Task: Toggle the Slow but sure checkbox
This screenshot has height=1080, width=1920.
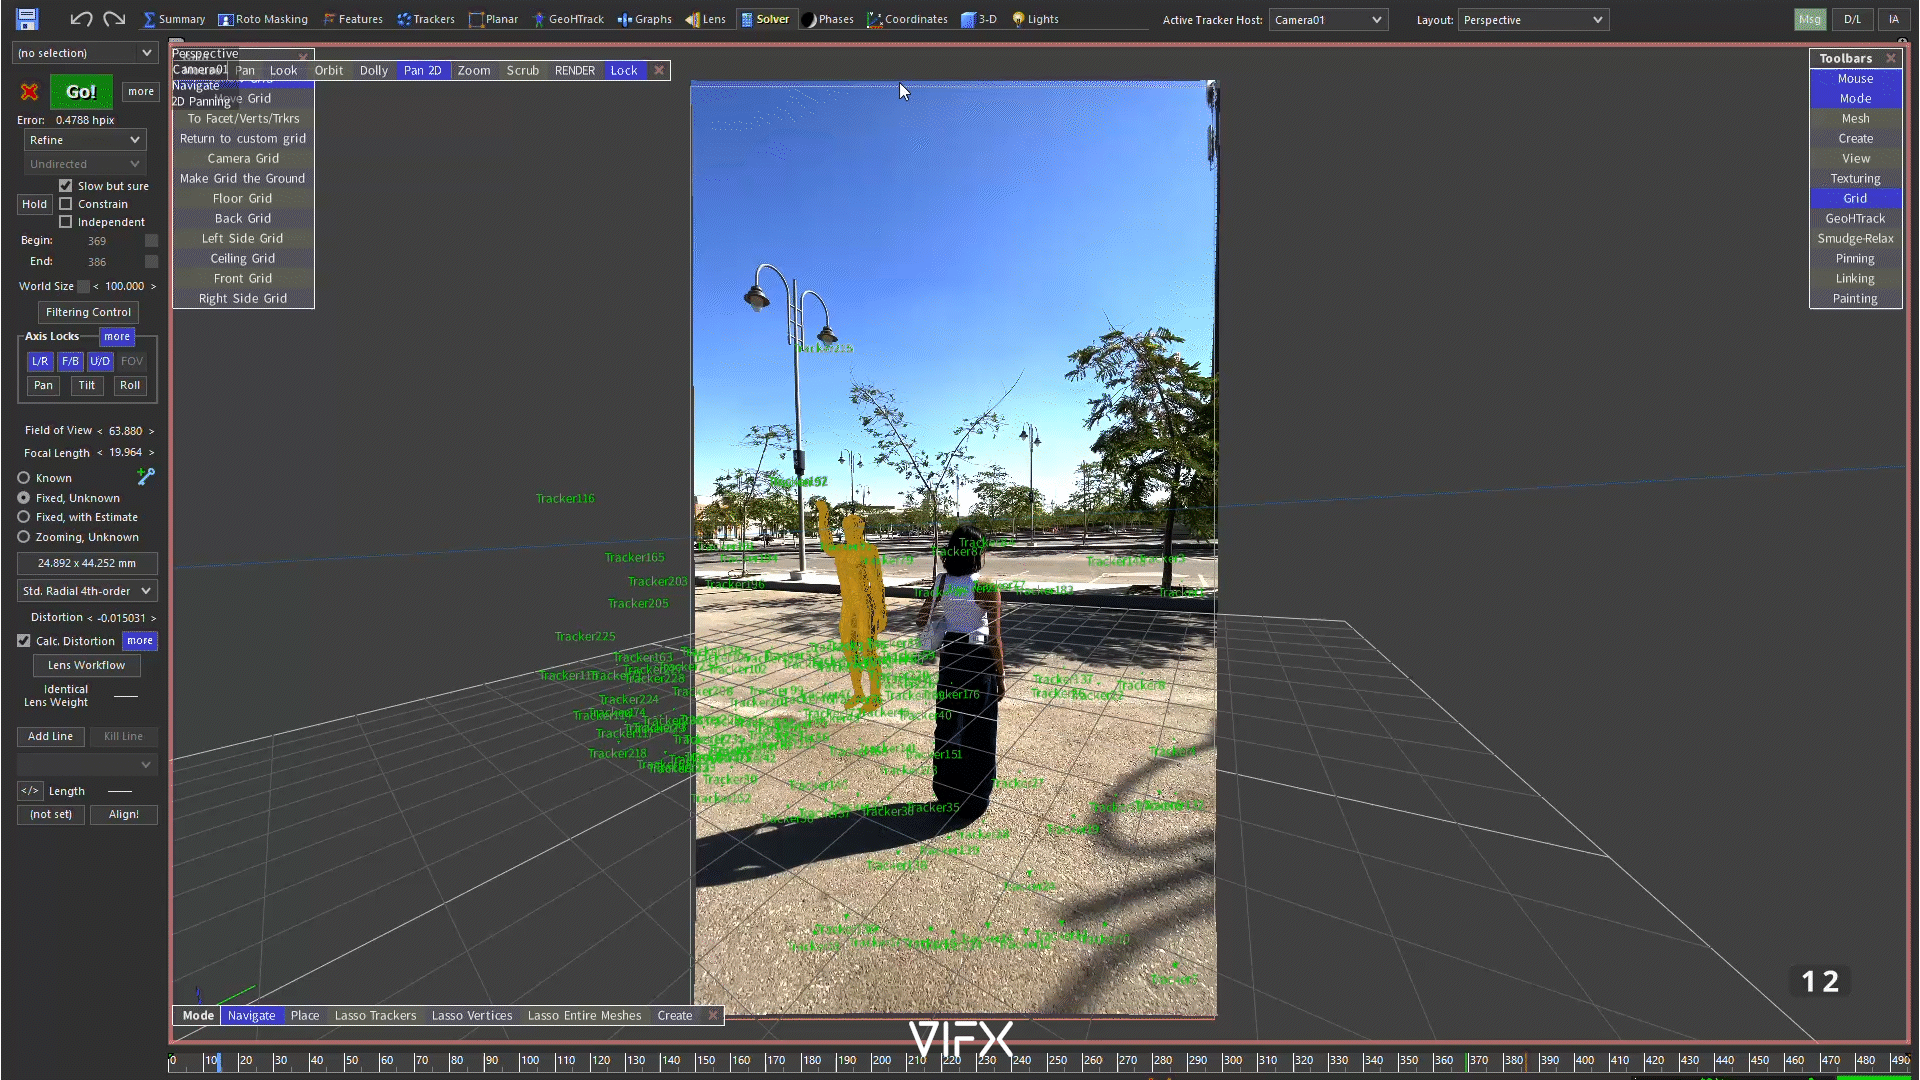Action: coord(66,186)
